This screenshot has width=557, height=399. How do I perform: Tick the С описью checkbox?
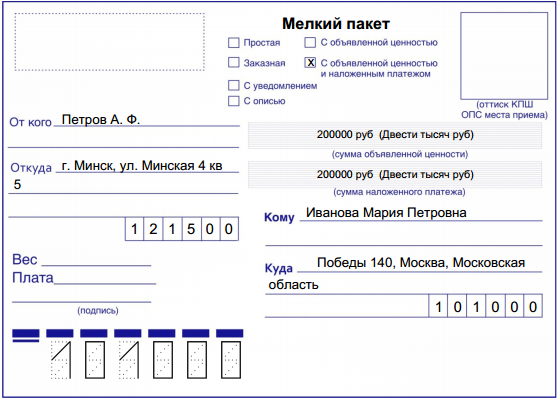233,101
